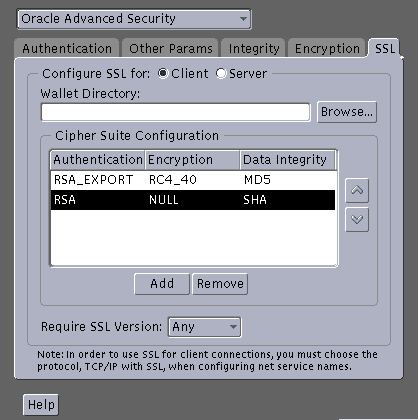Switch to the Authentication tab

coord(67,49)
